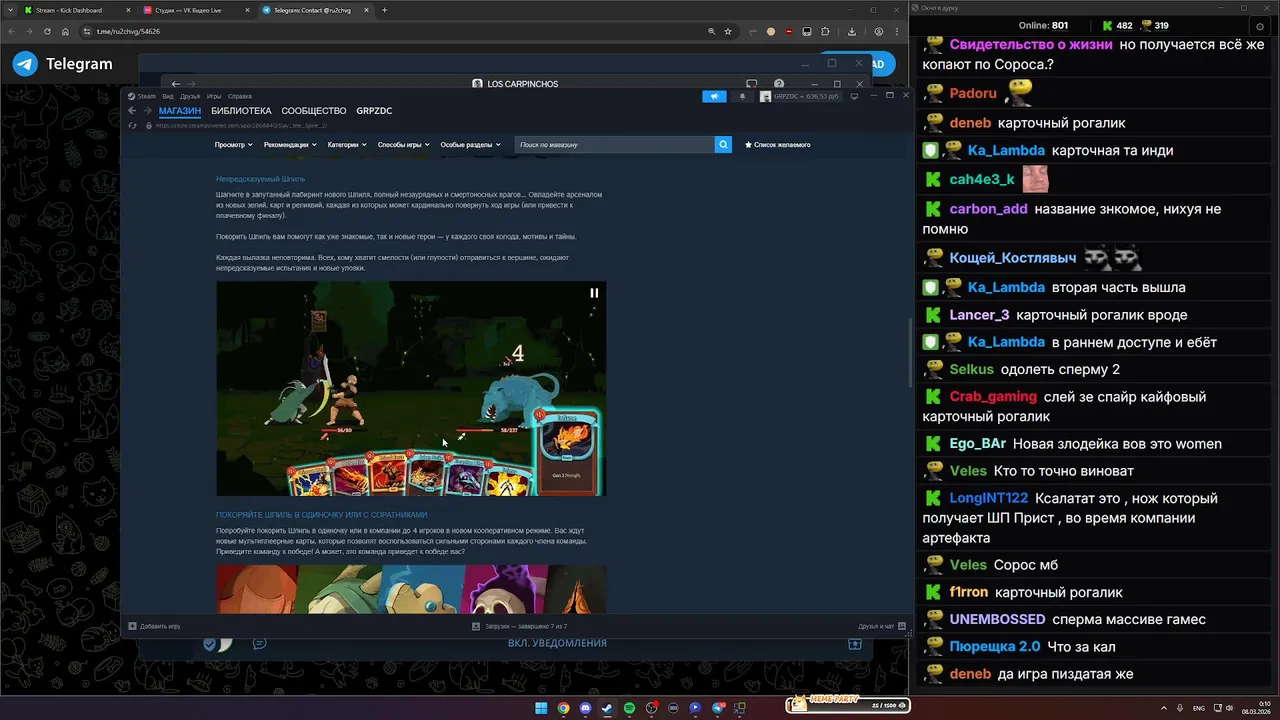
Task: Expand the Особые разделы dropdown
Action: (x=470, y=145)
